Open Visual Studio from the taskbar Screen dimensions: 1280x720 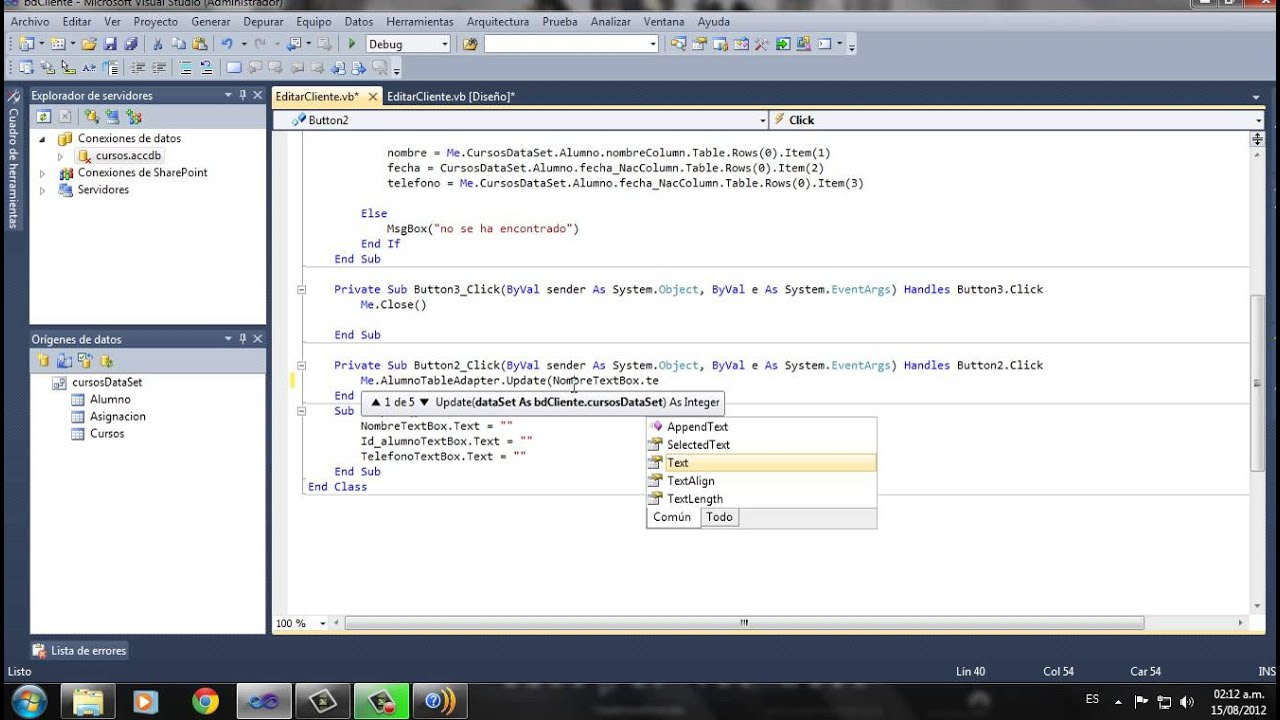[264, 701]
